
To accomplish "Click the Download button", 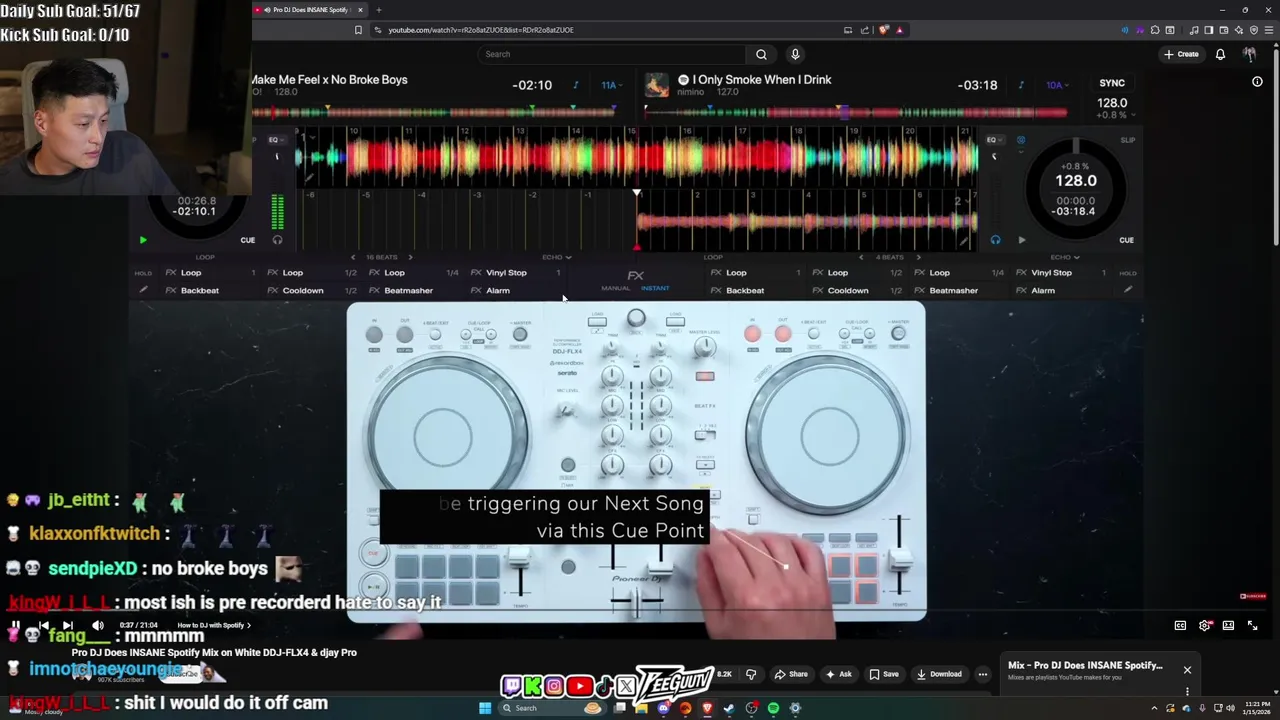I will click(939, 674).
